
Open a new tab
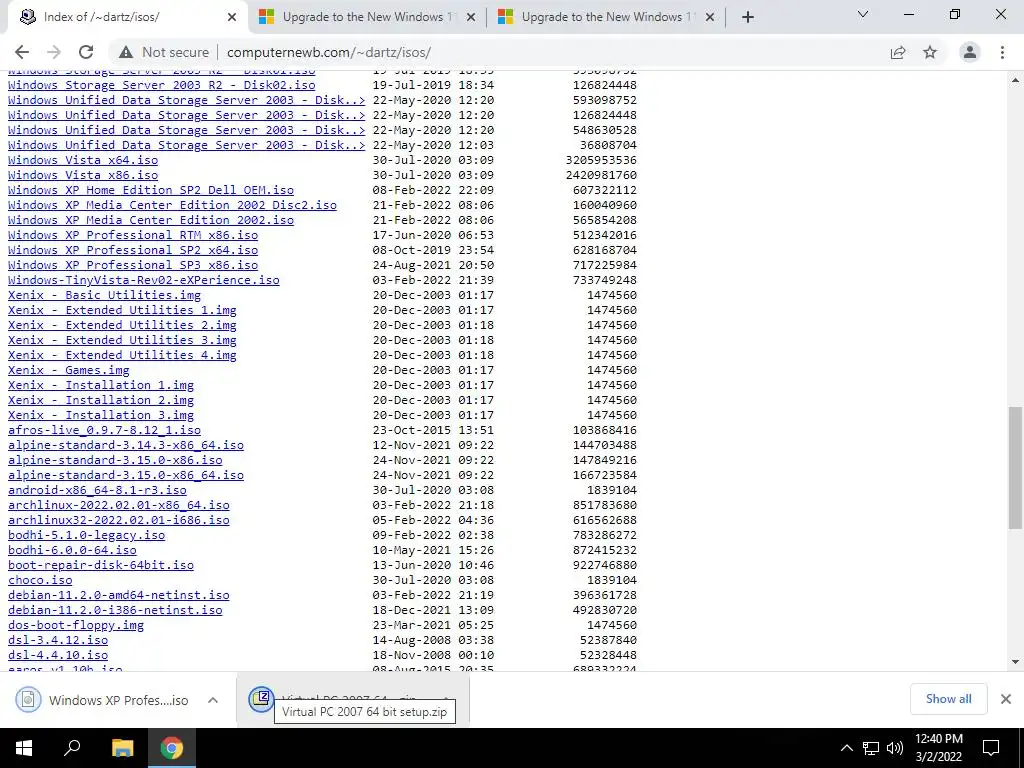pos(748,17)
